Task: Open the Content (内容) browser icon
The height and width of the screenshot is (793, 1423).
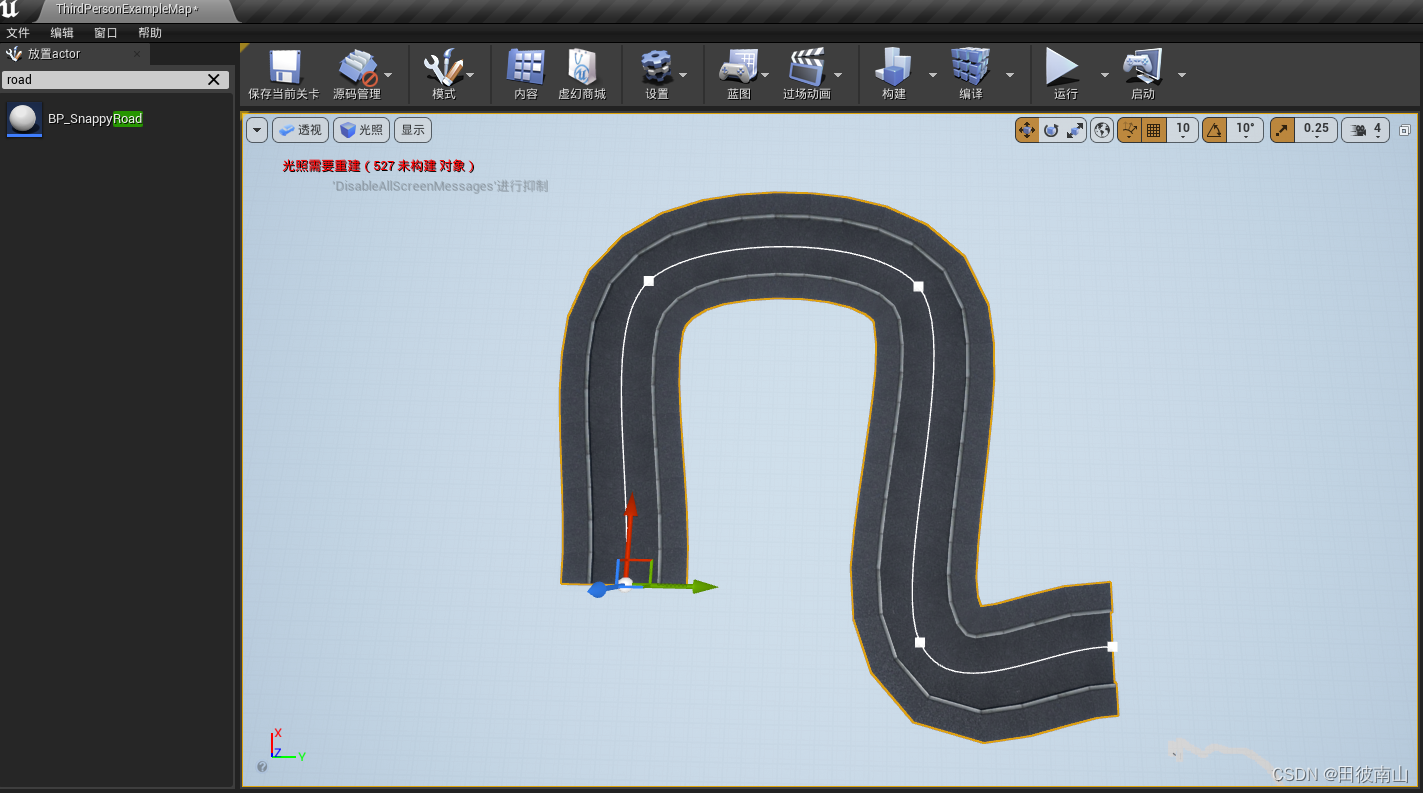Action: [x=526, y=67]
